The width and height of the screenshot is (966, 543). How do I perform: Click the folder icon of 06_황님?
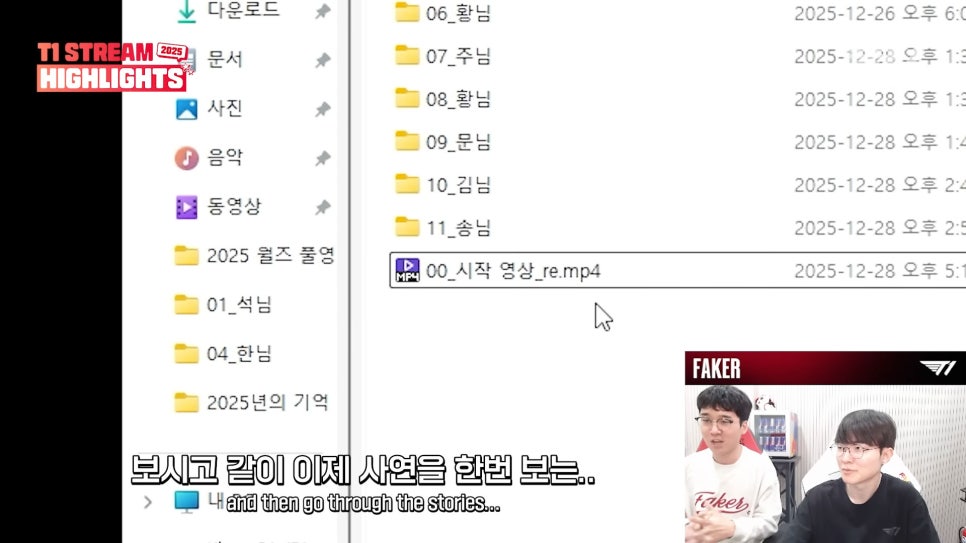pyautogui.click(x=407, y=12)
